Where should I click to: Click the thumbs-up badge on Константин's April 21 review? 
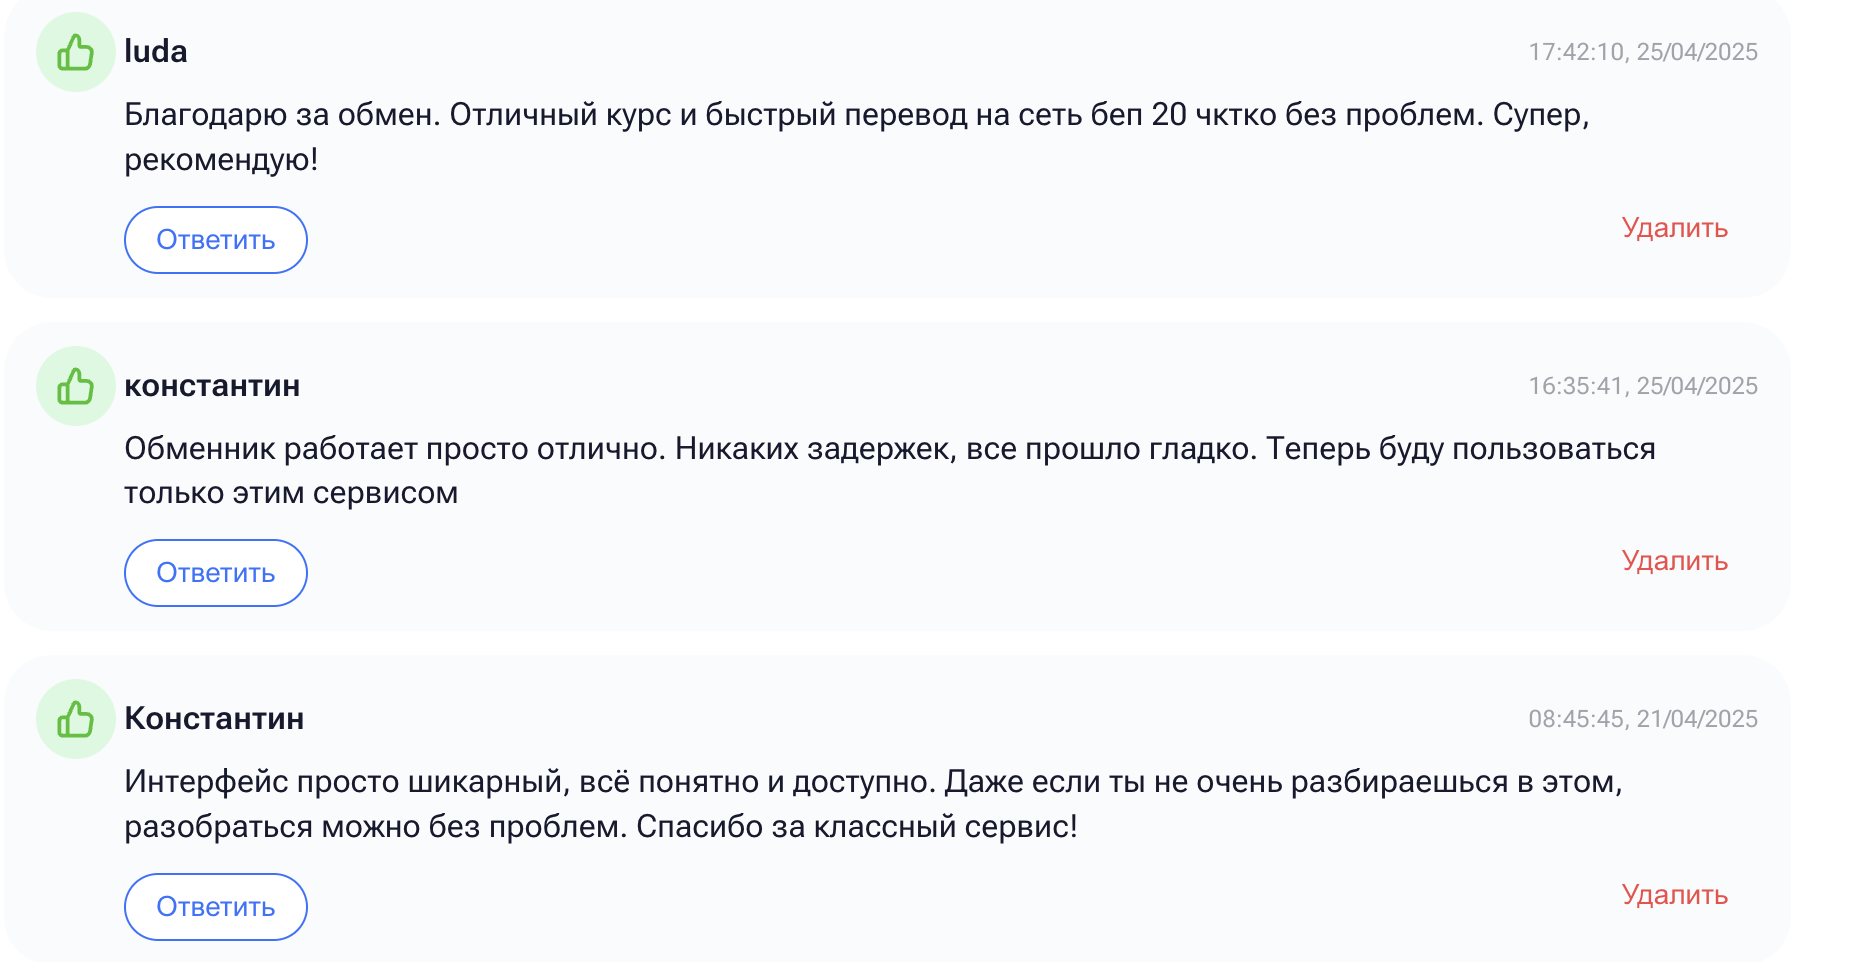(x=75, y=717)
